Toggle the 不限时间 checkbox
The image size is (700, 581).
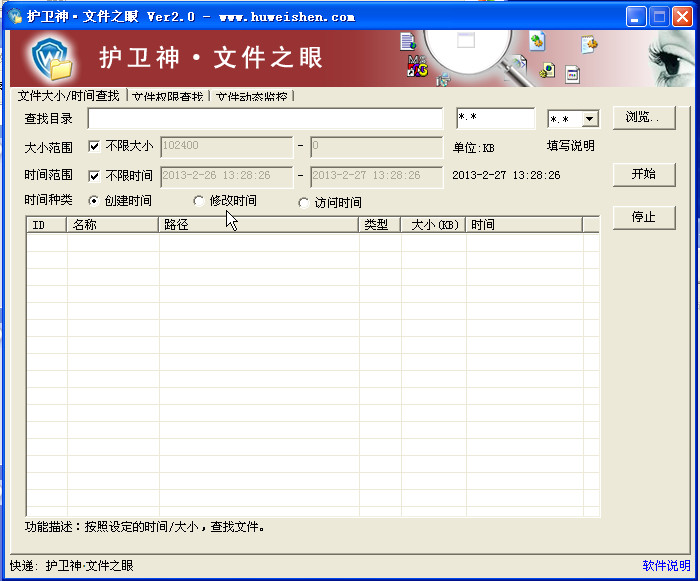pyautogui.click(x=94, y=176)
